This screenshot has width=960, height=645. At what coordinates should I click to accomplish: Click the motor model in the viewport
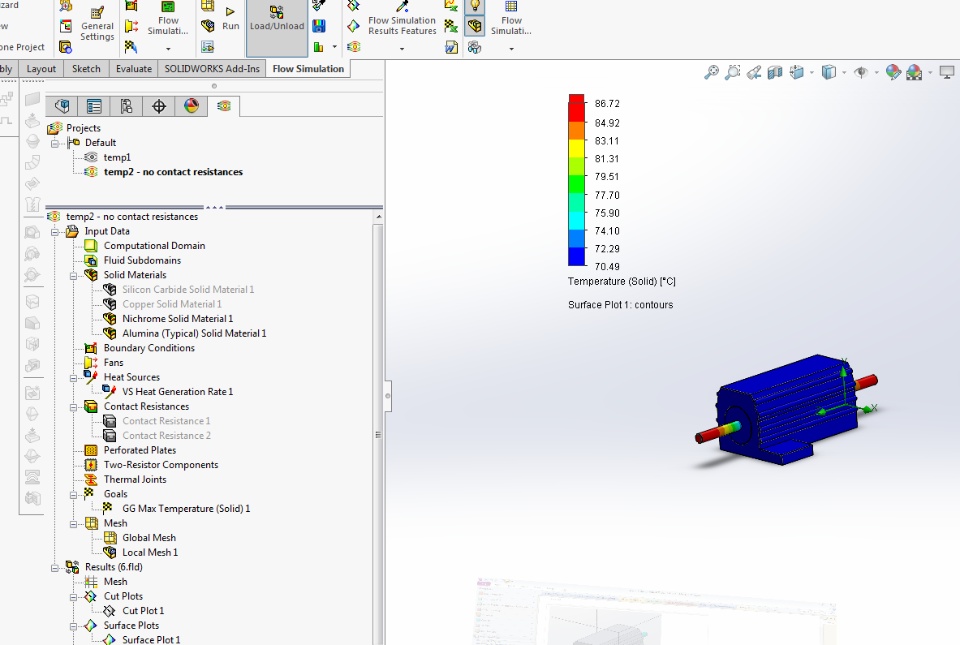click(x=787, y=409)
